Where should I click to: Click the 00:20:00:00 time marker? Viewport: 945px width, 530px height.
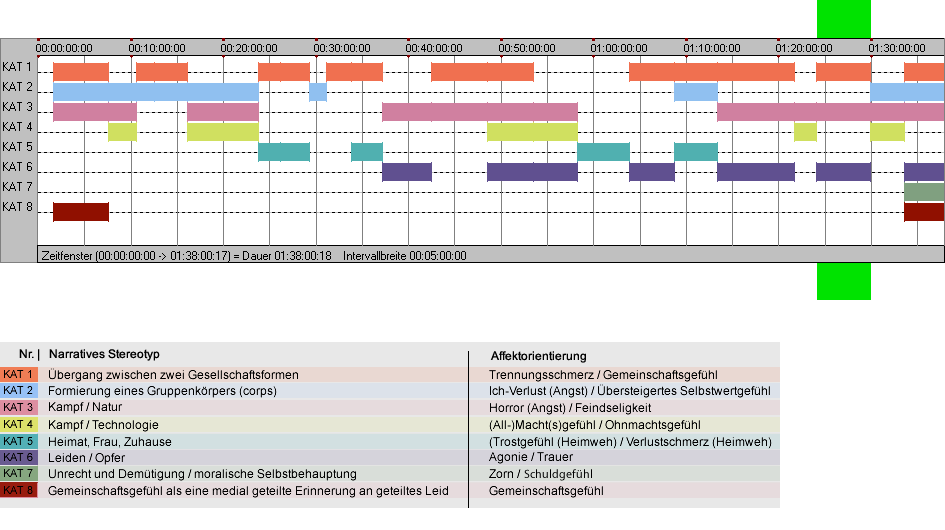pyautogui.click(x=249, y=48)
